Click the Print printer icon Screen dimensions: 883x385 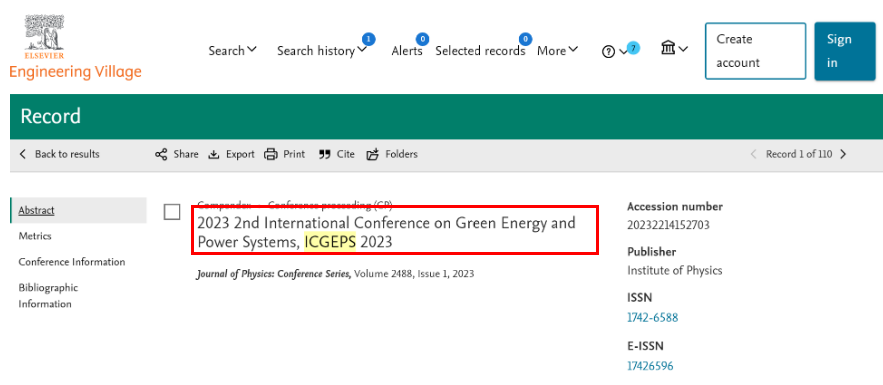pyautogui.click(x=271, y=154)
